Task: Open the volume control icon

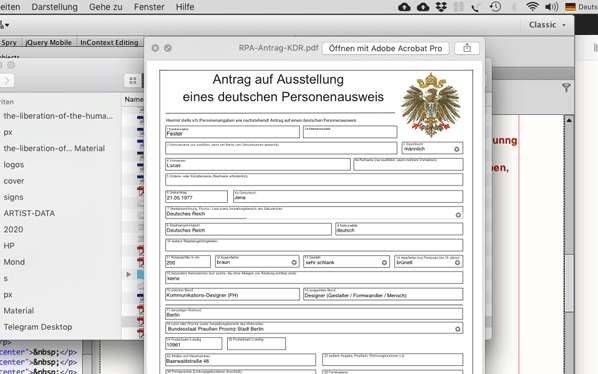Action: (x=551, y=7)
